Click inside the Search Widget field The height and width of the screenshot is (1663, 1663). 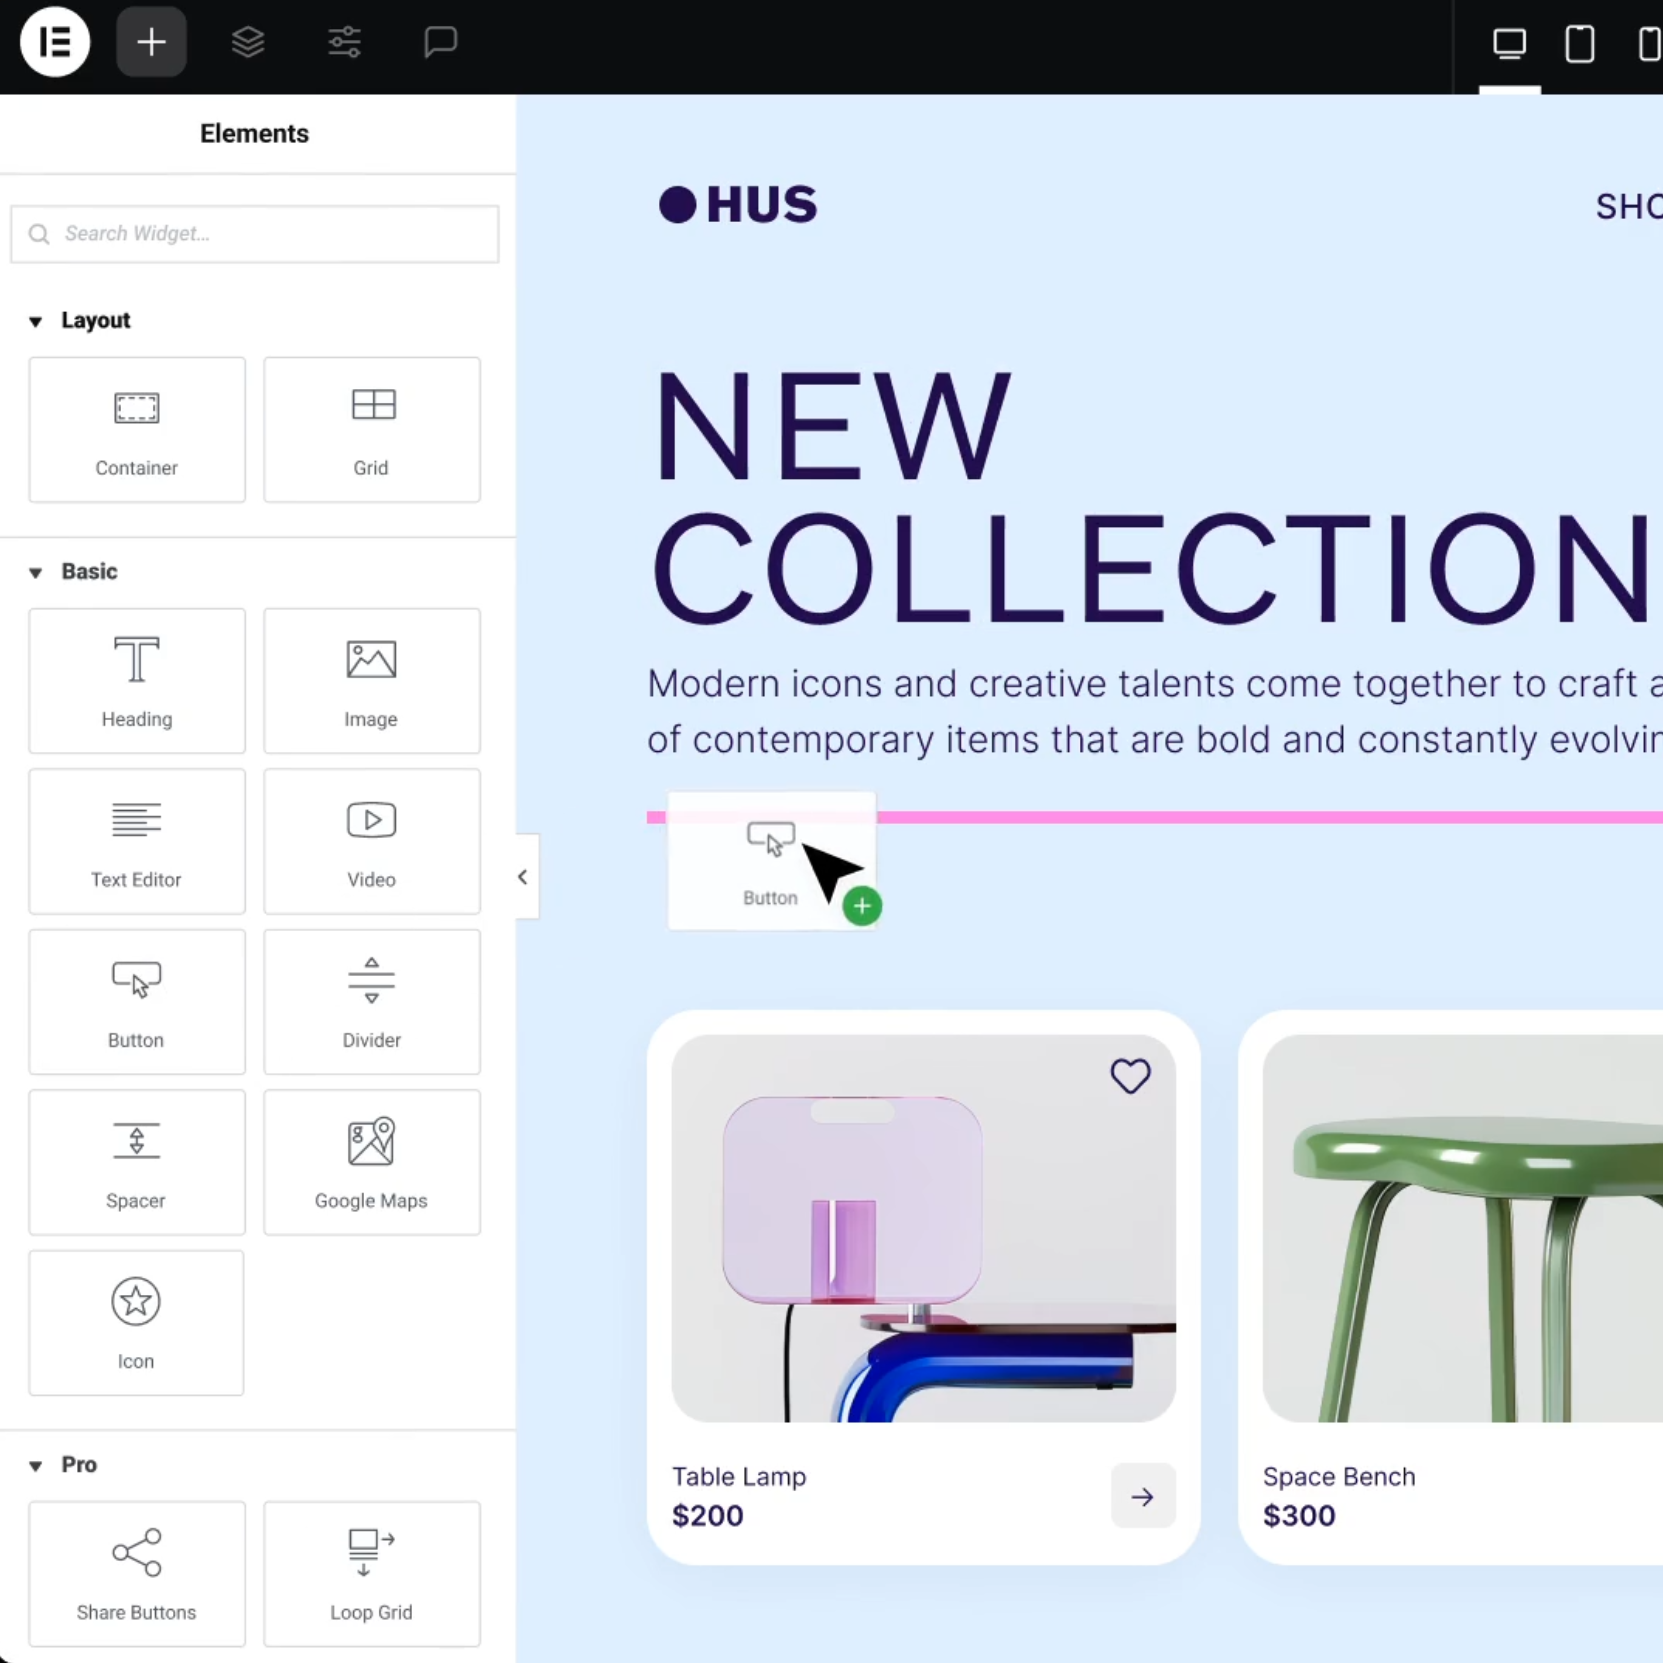(x=255, y=234)
